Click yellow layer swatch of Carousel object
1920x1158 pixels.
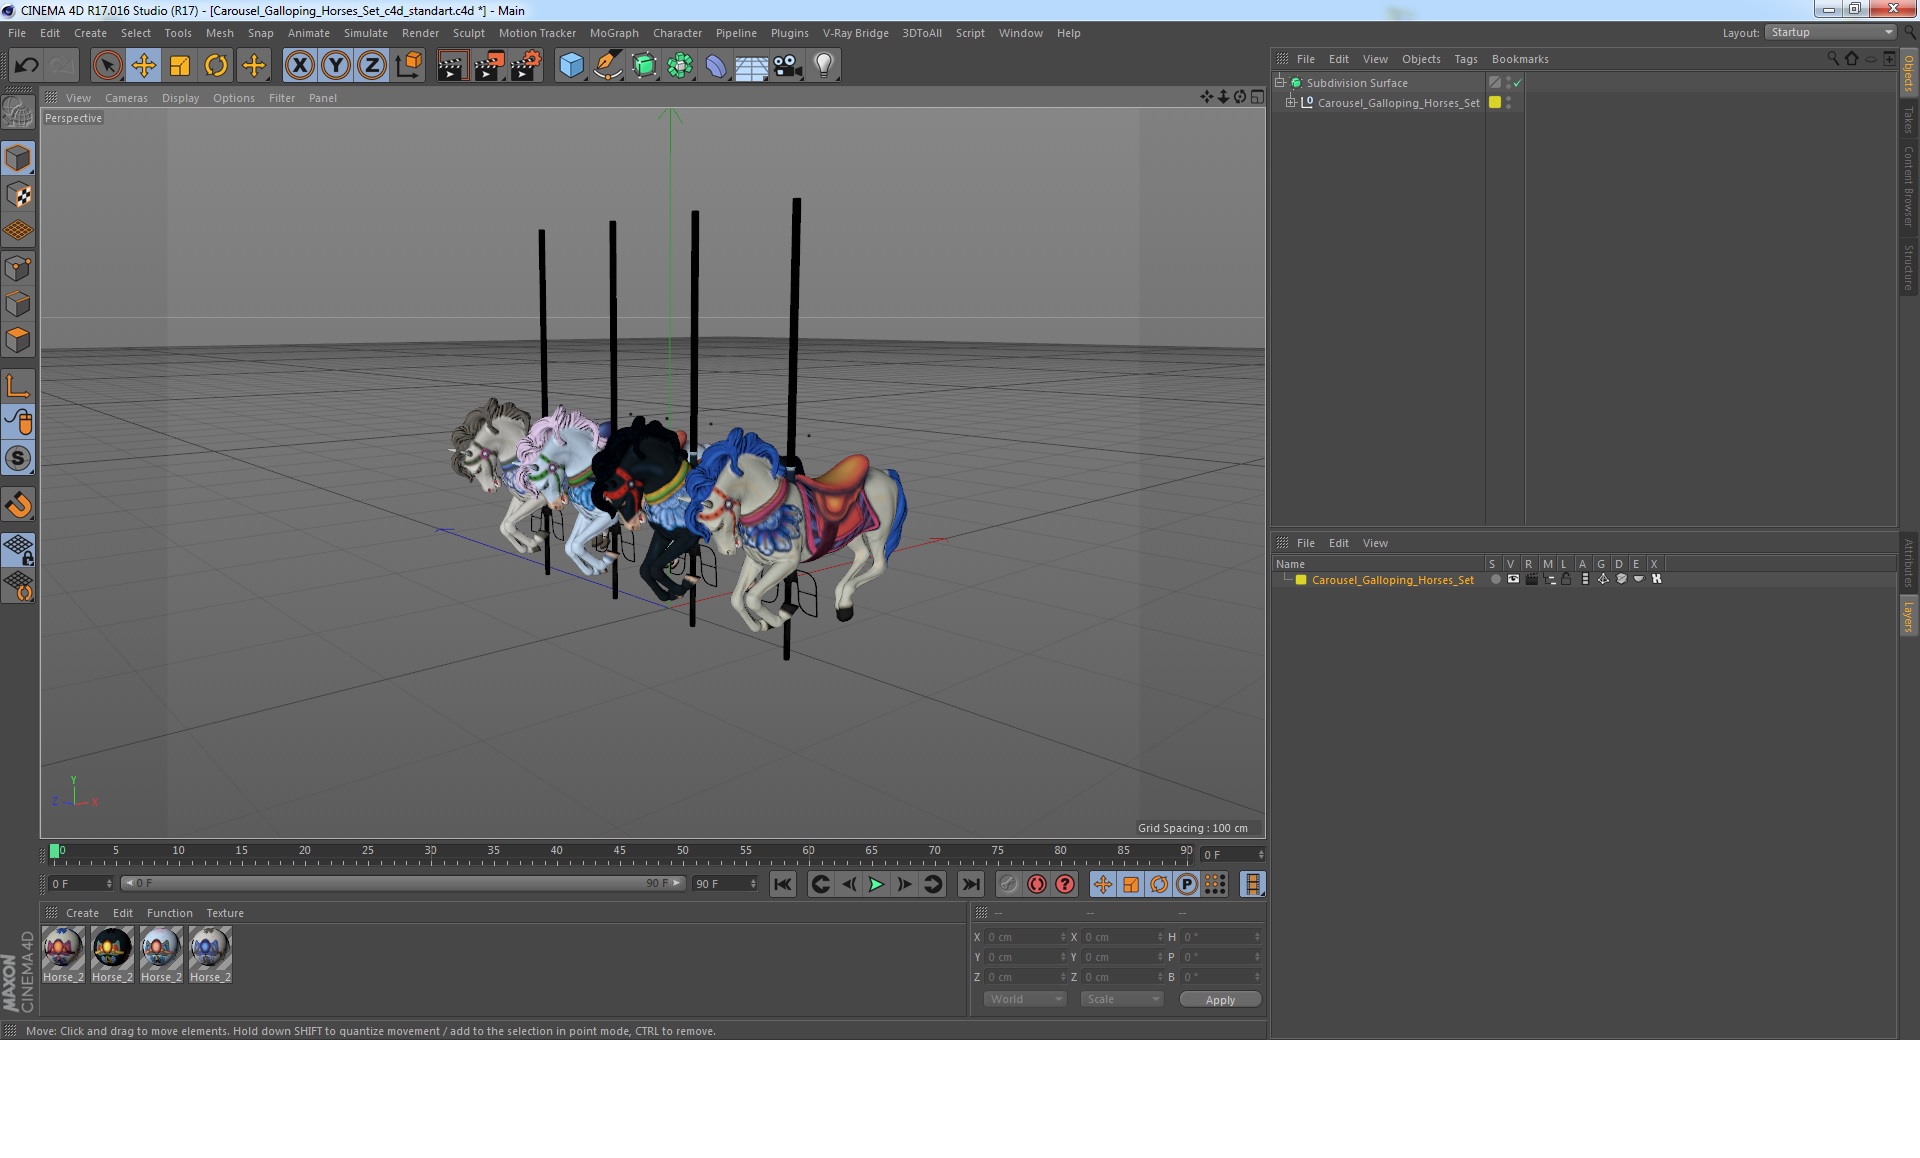click(x=1495, y=102)
